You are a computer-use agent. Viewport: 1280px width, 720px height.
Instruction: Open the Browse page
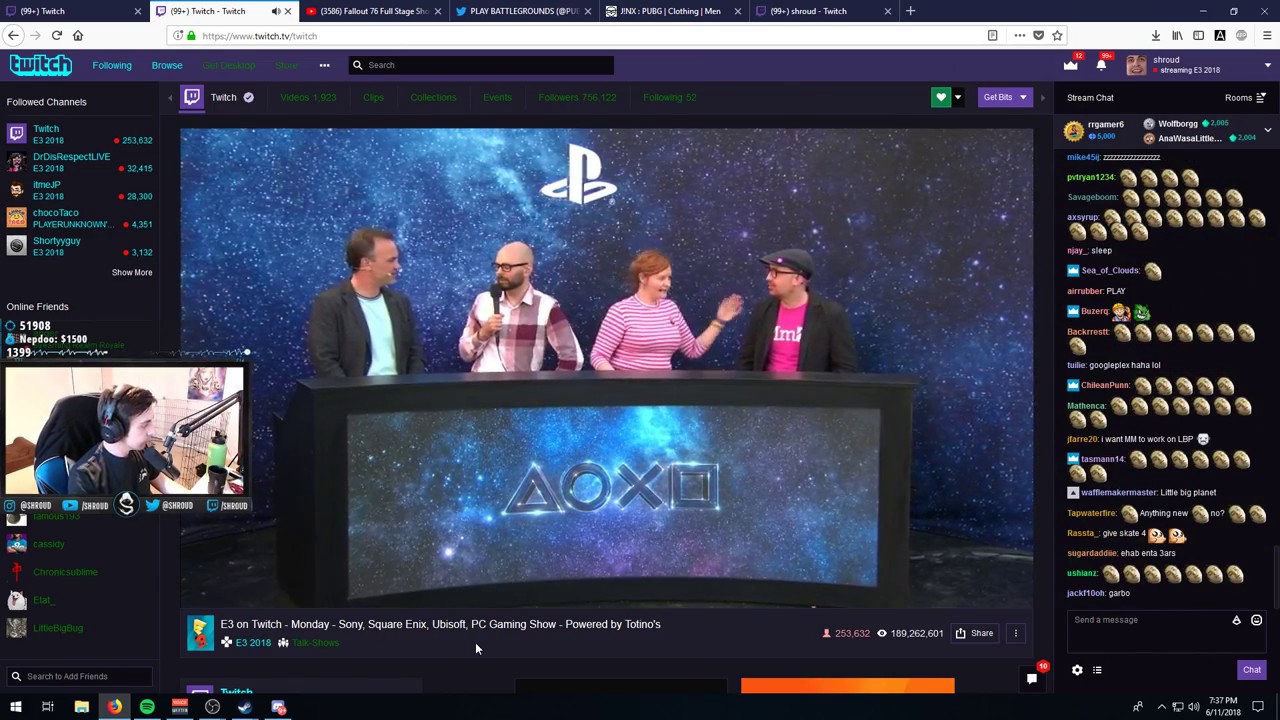coord(167,65)
